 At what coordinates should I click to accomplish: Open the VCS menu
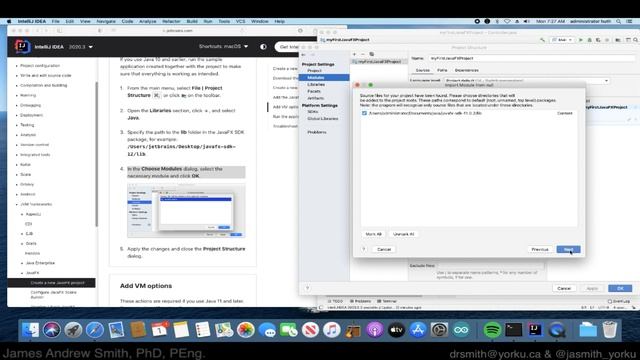[240, 21]
